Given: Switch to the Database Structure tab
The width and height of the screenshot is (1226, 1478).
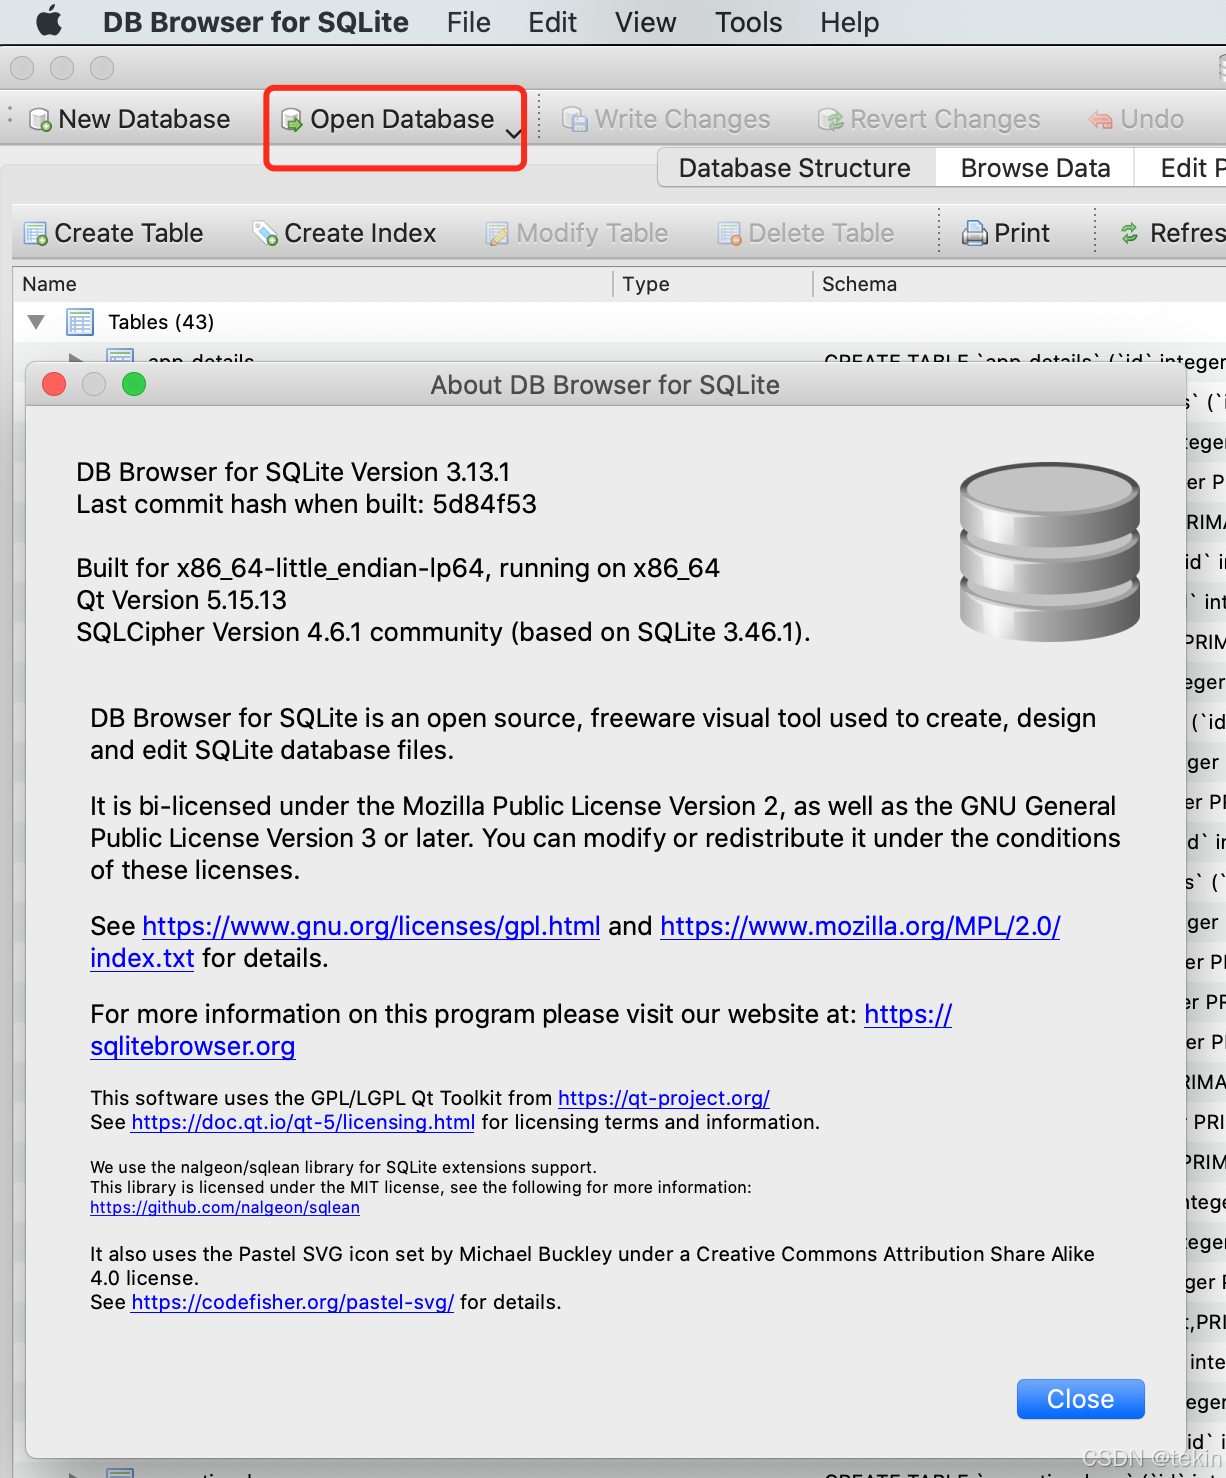Looking at the screenshot, I should (x=795, y=168).
